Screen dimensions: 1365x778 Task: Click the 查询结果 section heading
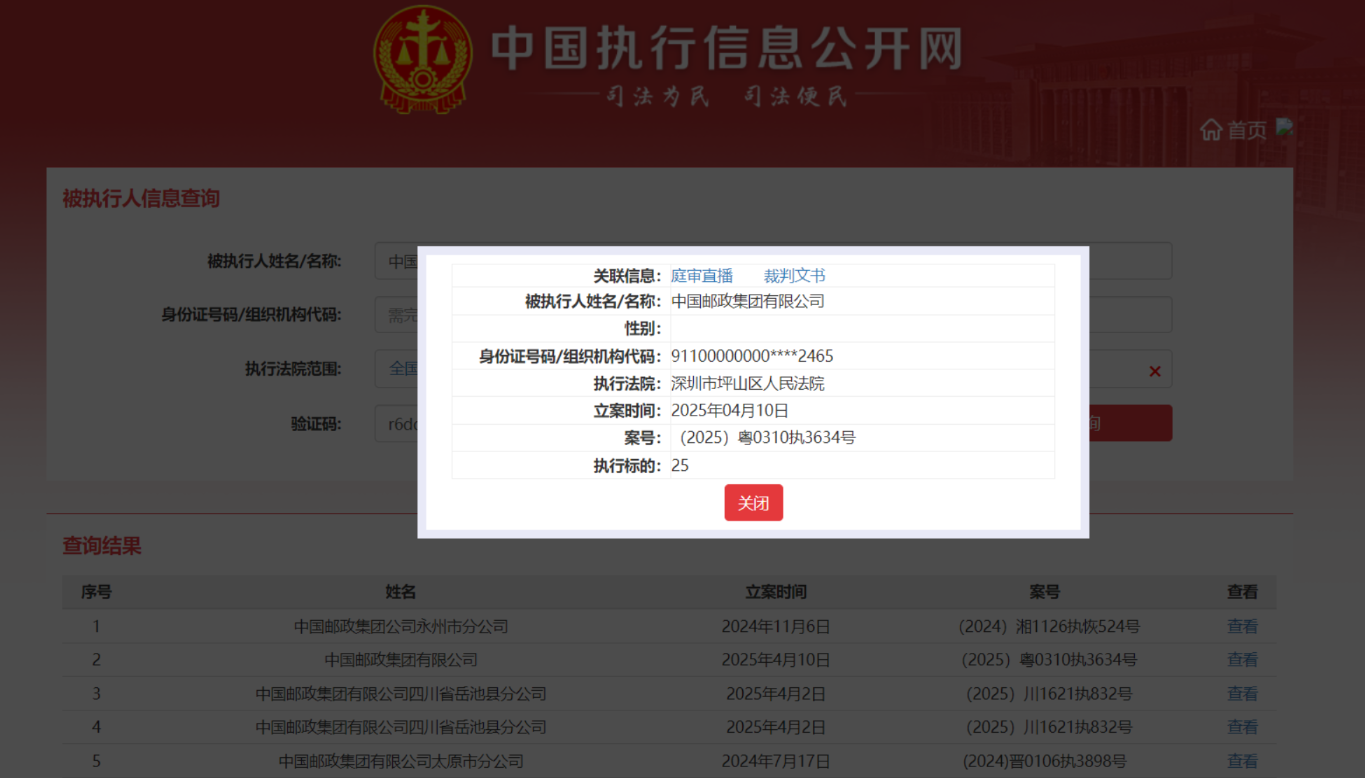point(102,546)
